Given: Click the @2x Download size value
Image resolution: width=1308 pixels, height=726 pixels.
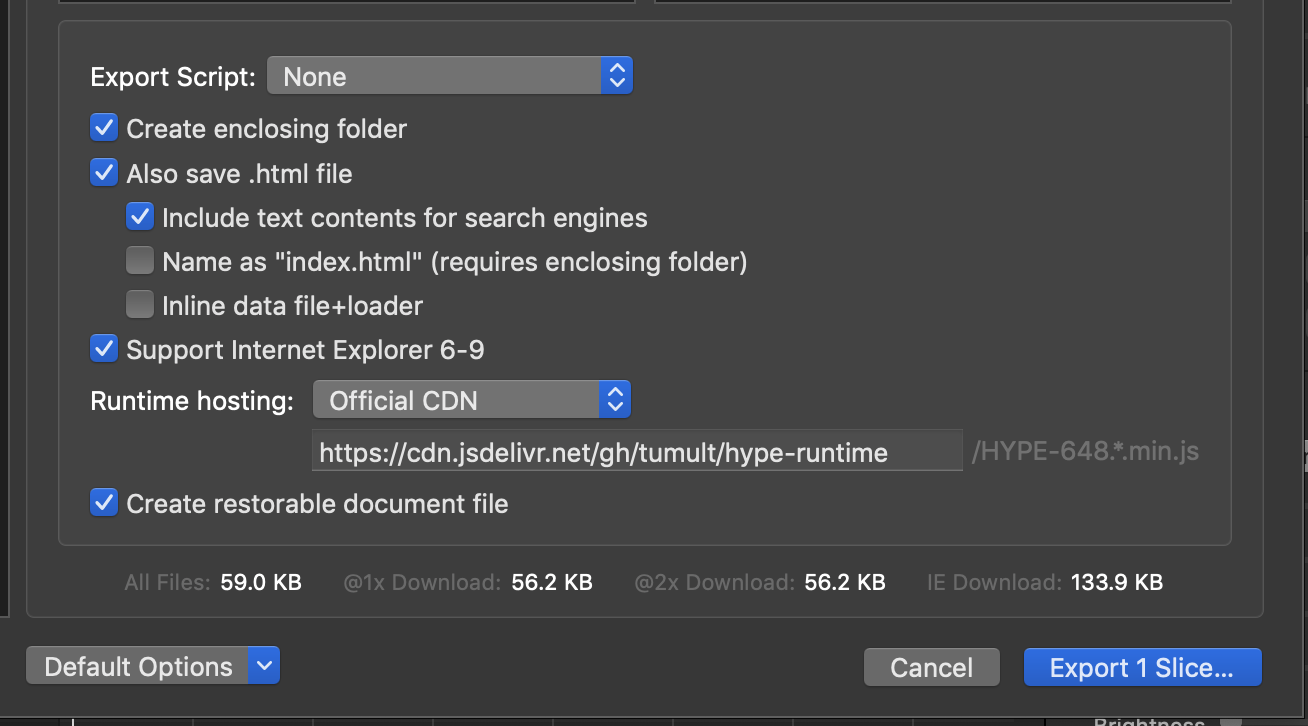Looking at the screenshot, I should (x=844, y=582).
